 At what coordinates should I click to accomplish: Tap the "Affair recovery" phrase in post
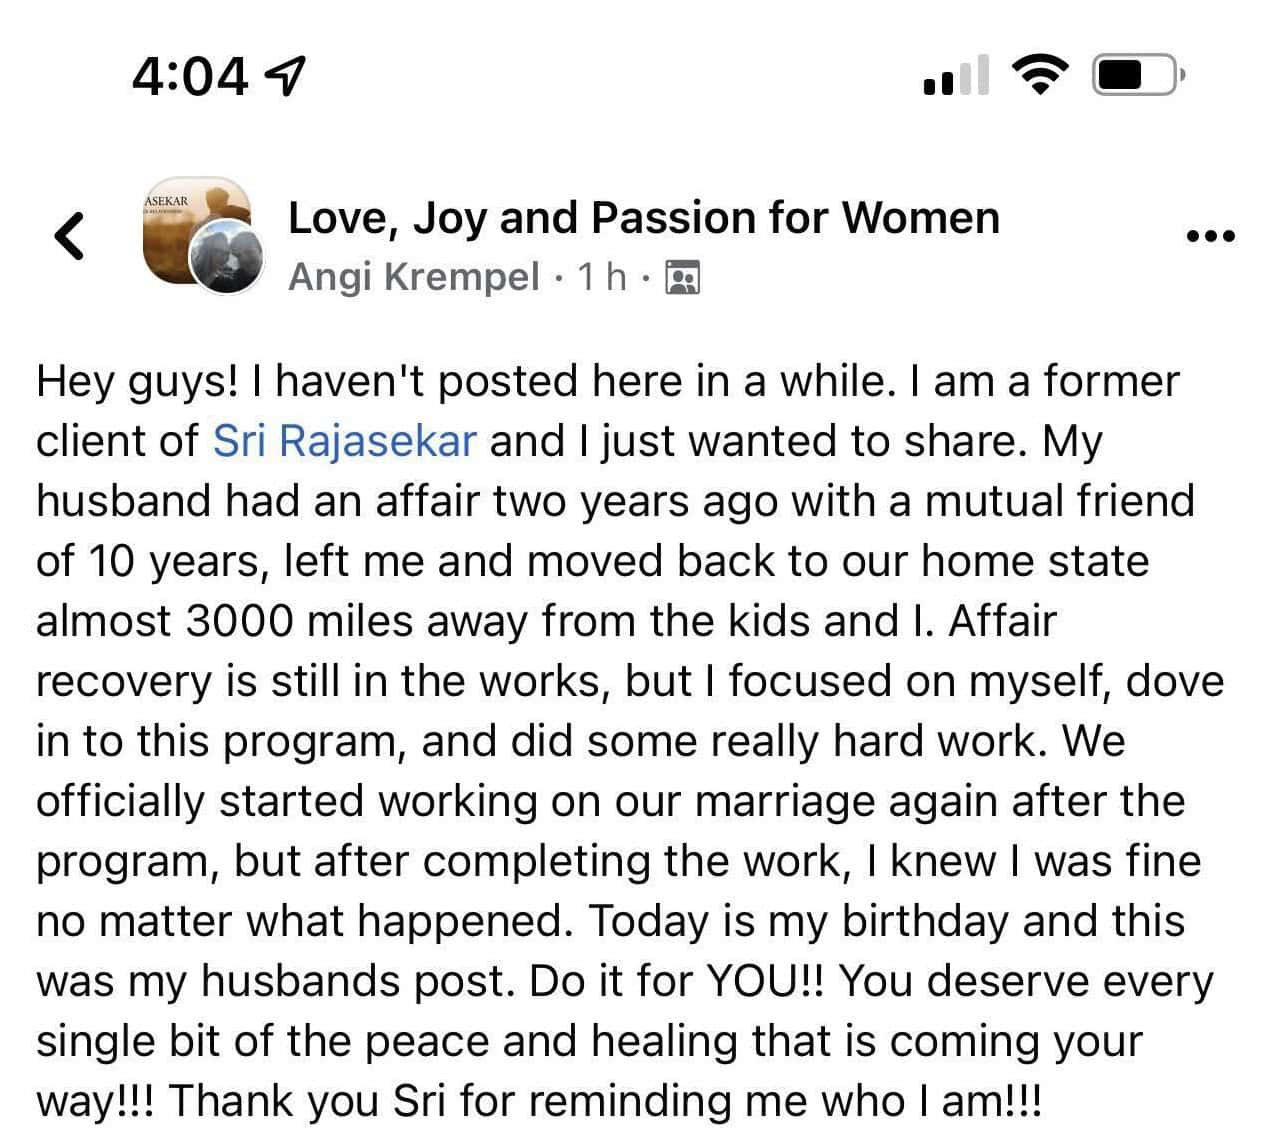point(1001,621)
